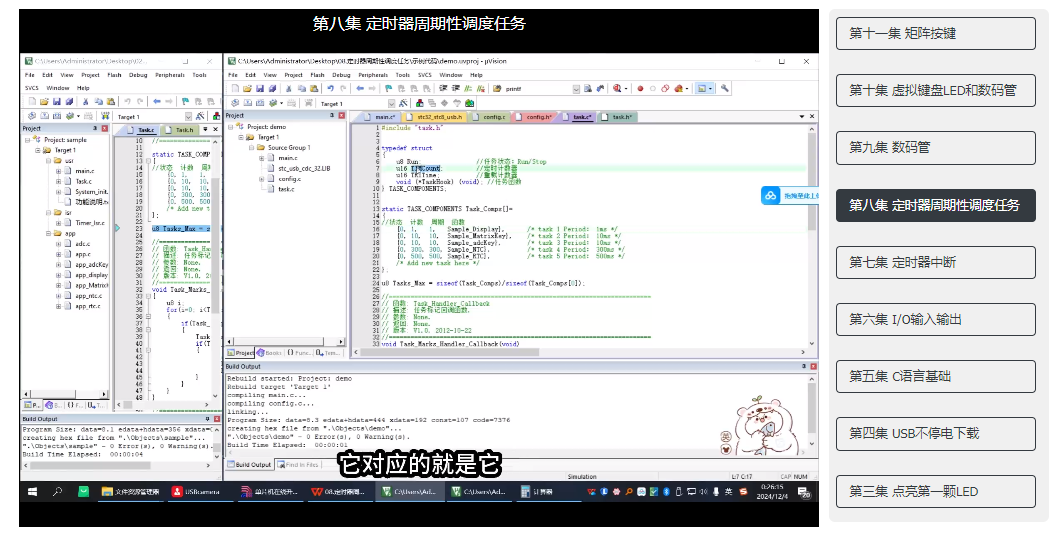The image size is (1064, 549).
Task: Click Translate icon in demo window build toolbar
Action: pyautogui.click(x=235, y=103)
